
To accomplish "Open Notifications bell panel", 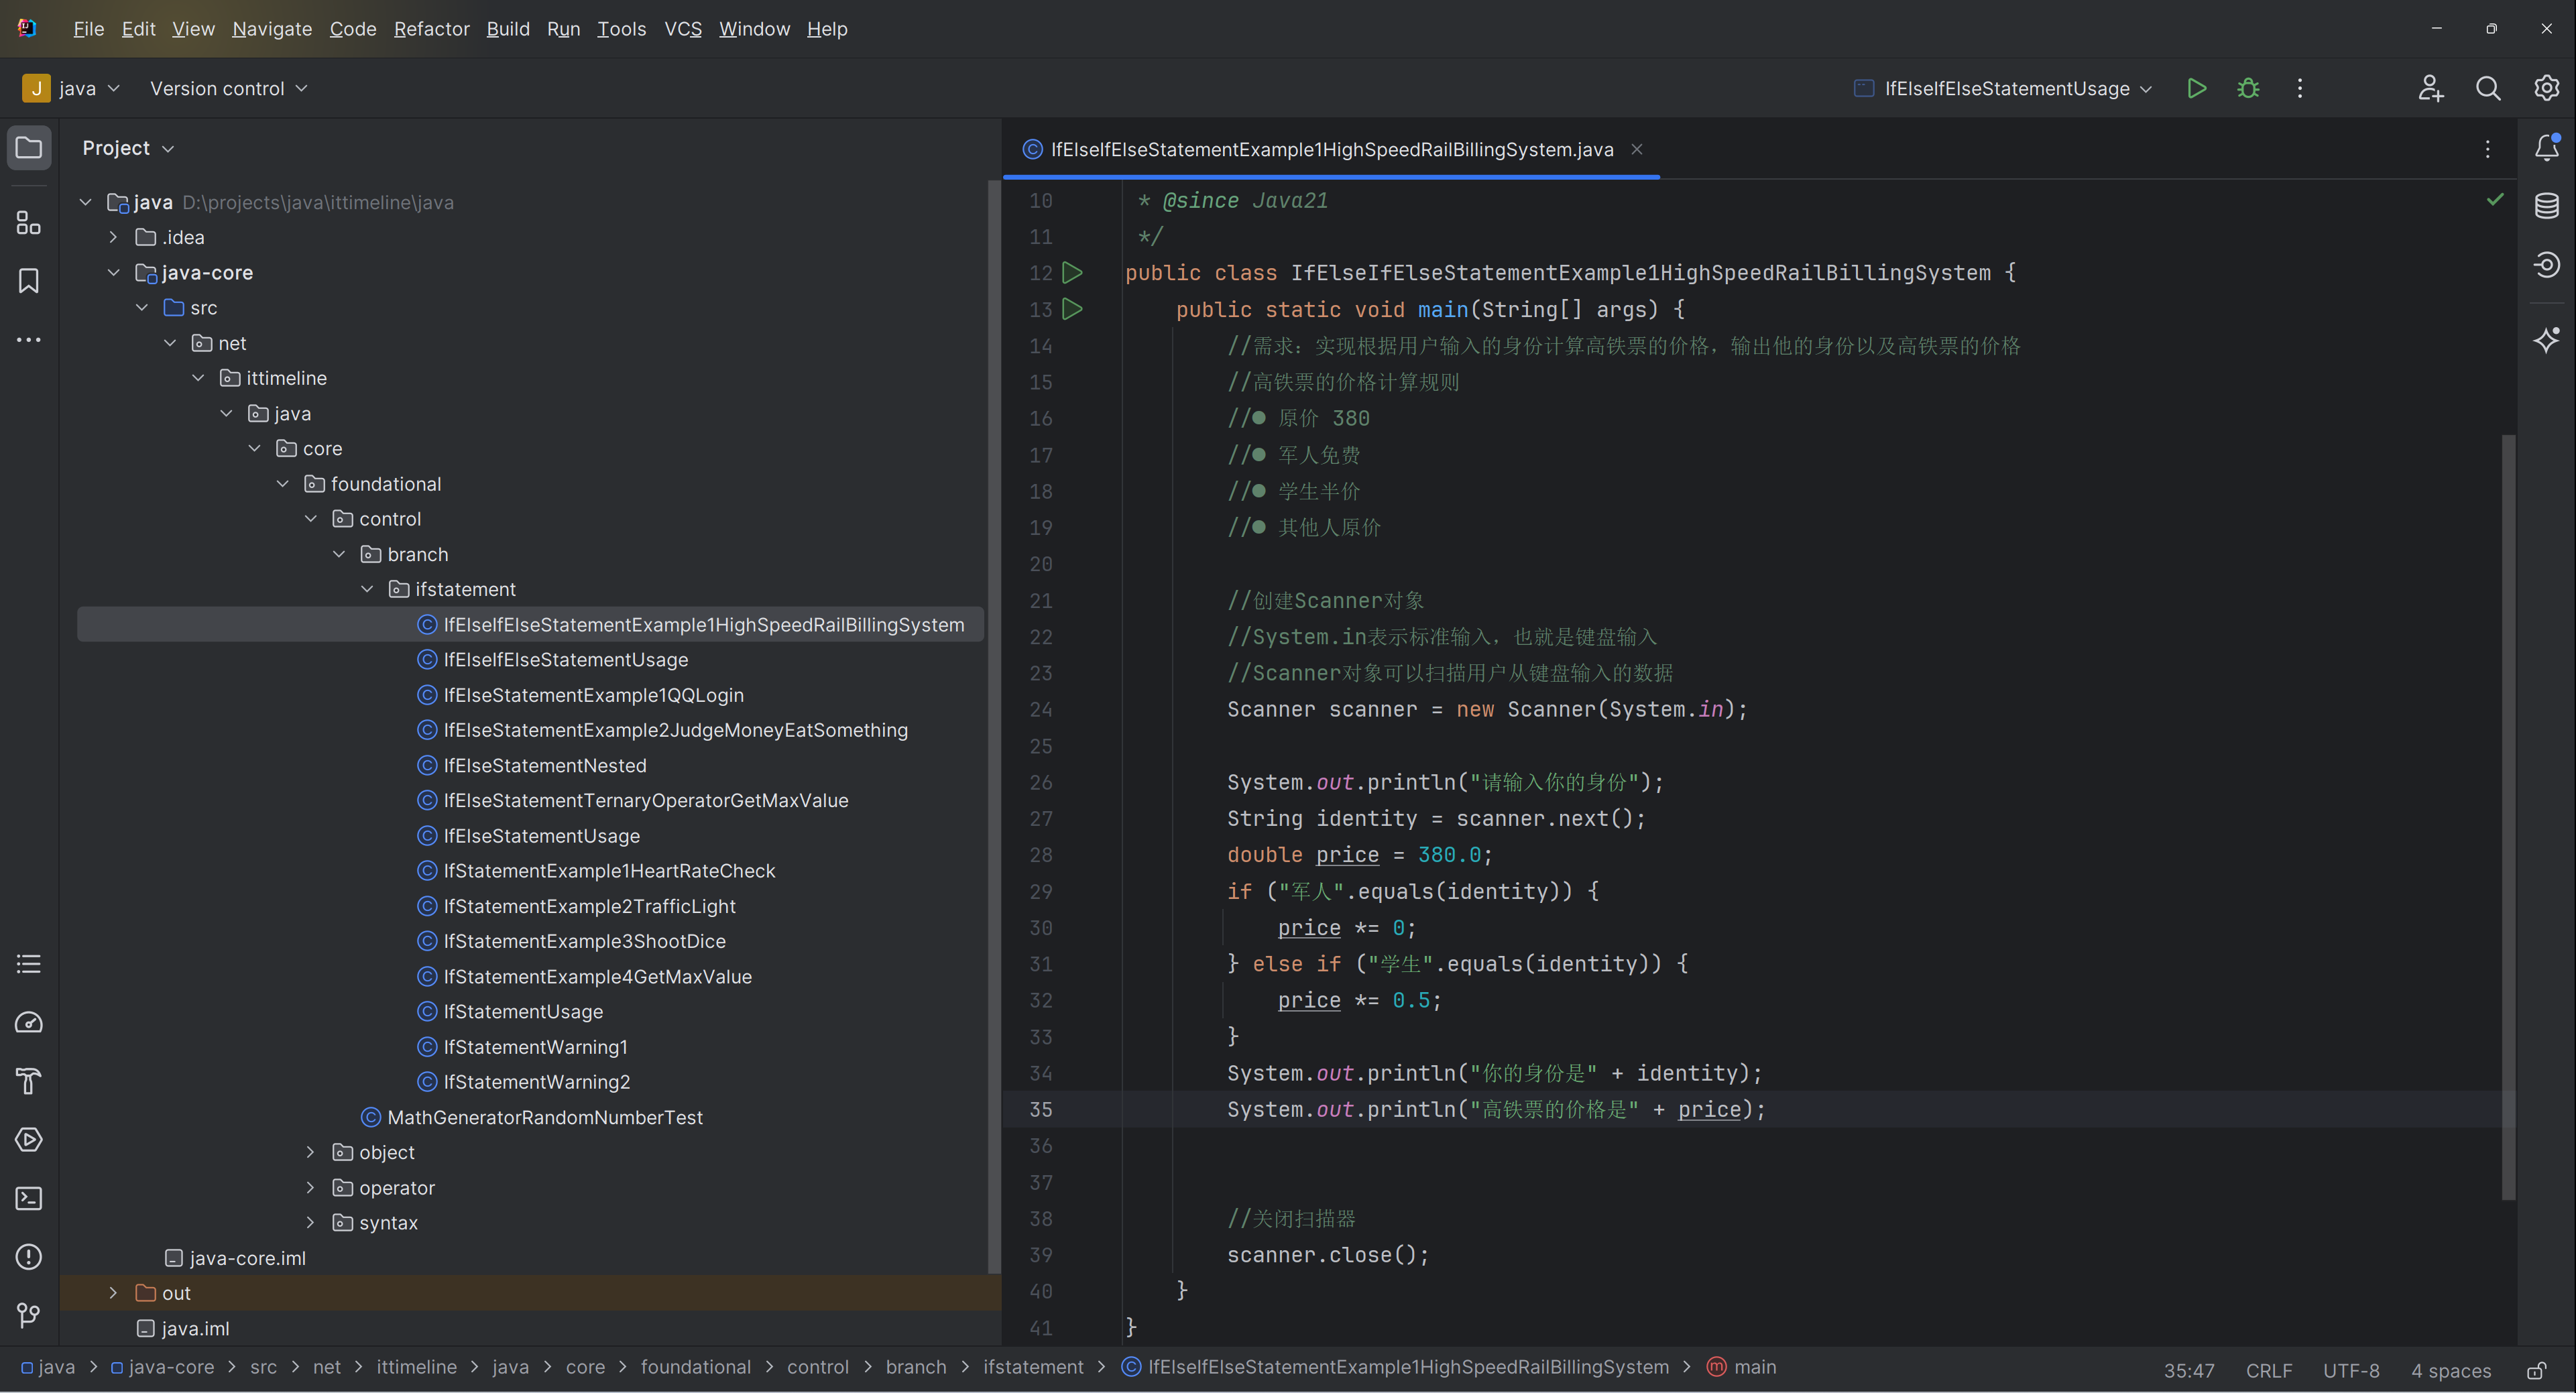I will 2547,148.
